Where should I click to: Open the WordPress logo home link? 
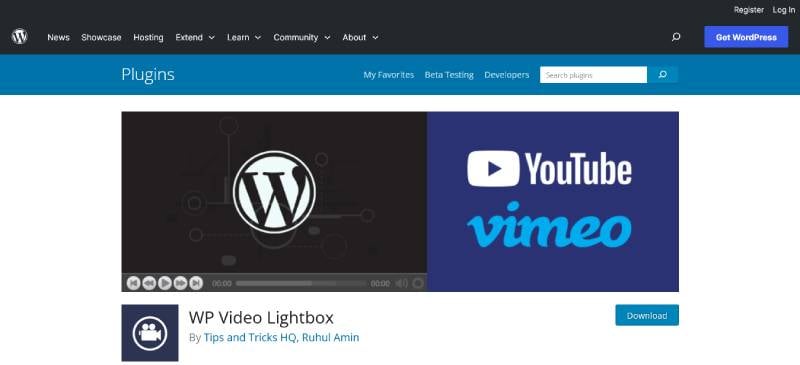[19, 37]
